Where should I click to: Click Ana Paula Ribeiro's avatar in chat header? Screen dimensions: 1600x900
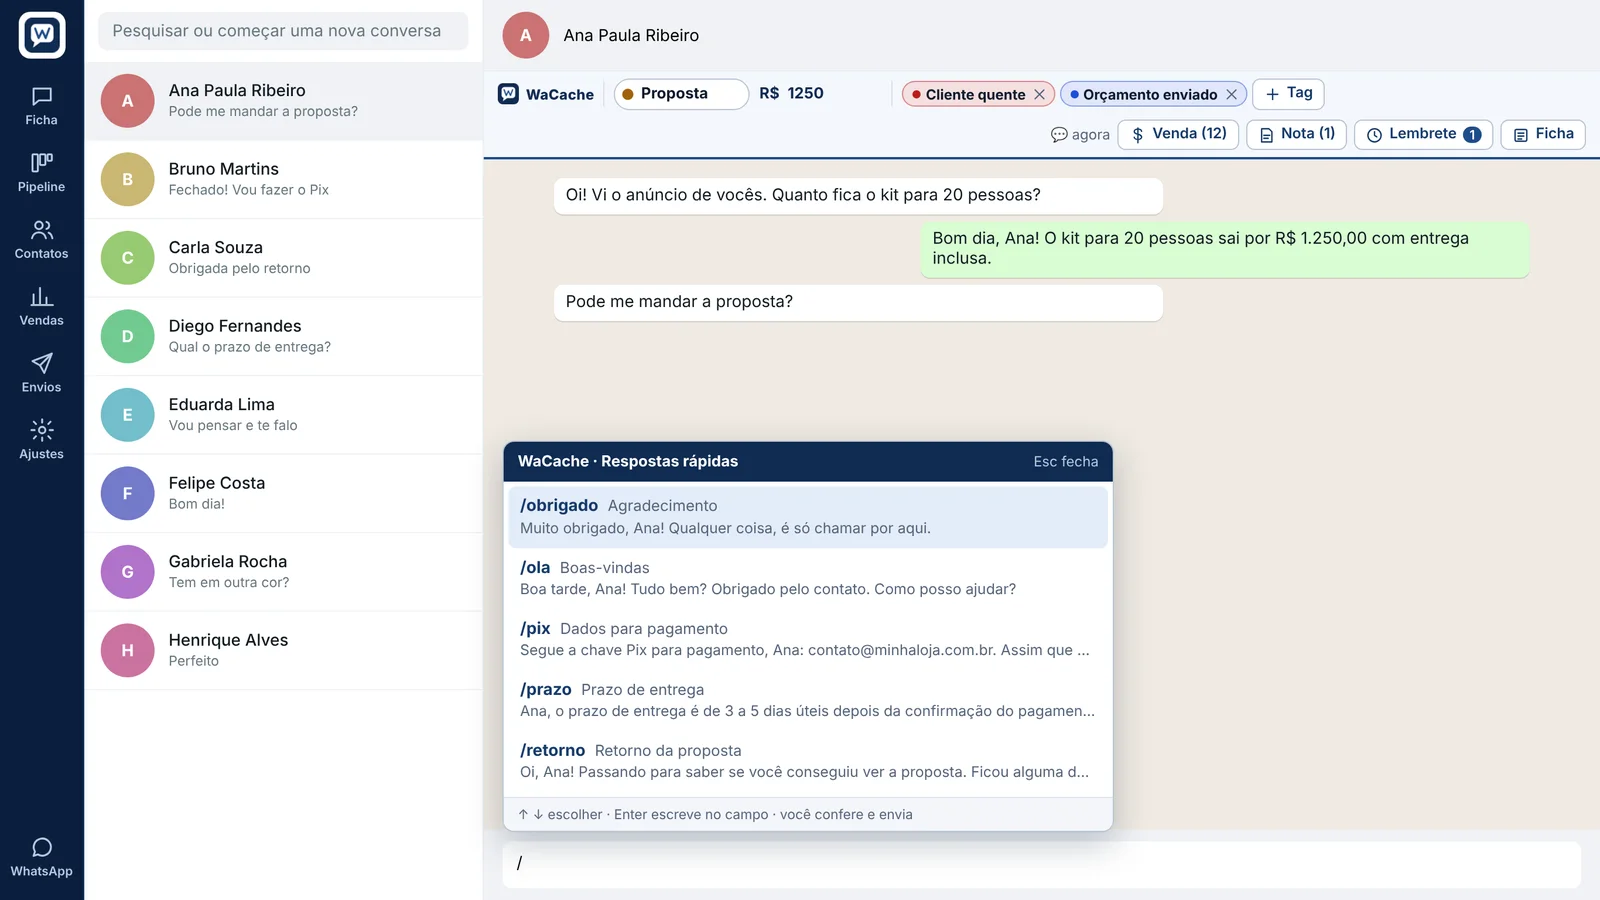[526, 35]
